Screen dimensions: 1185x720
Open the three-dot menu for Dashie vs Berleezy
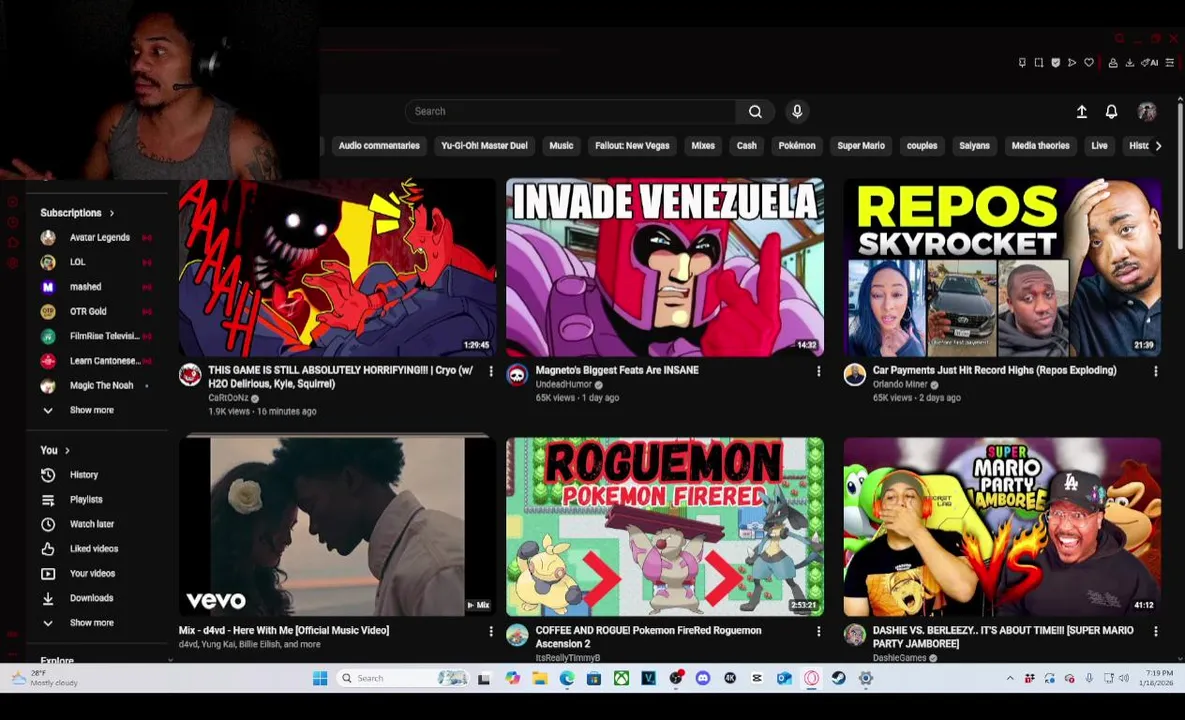click(x=1156, y=631)
